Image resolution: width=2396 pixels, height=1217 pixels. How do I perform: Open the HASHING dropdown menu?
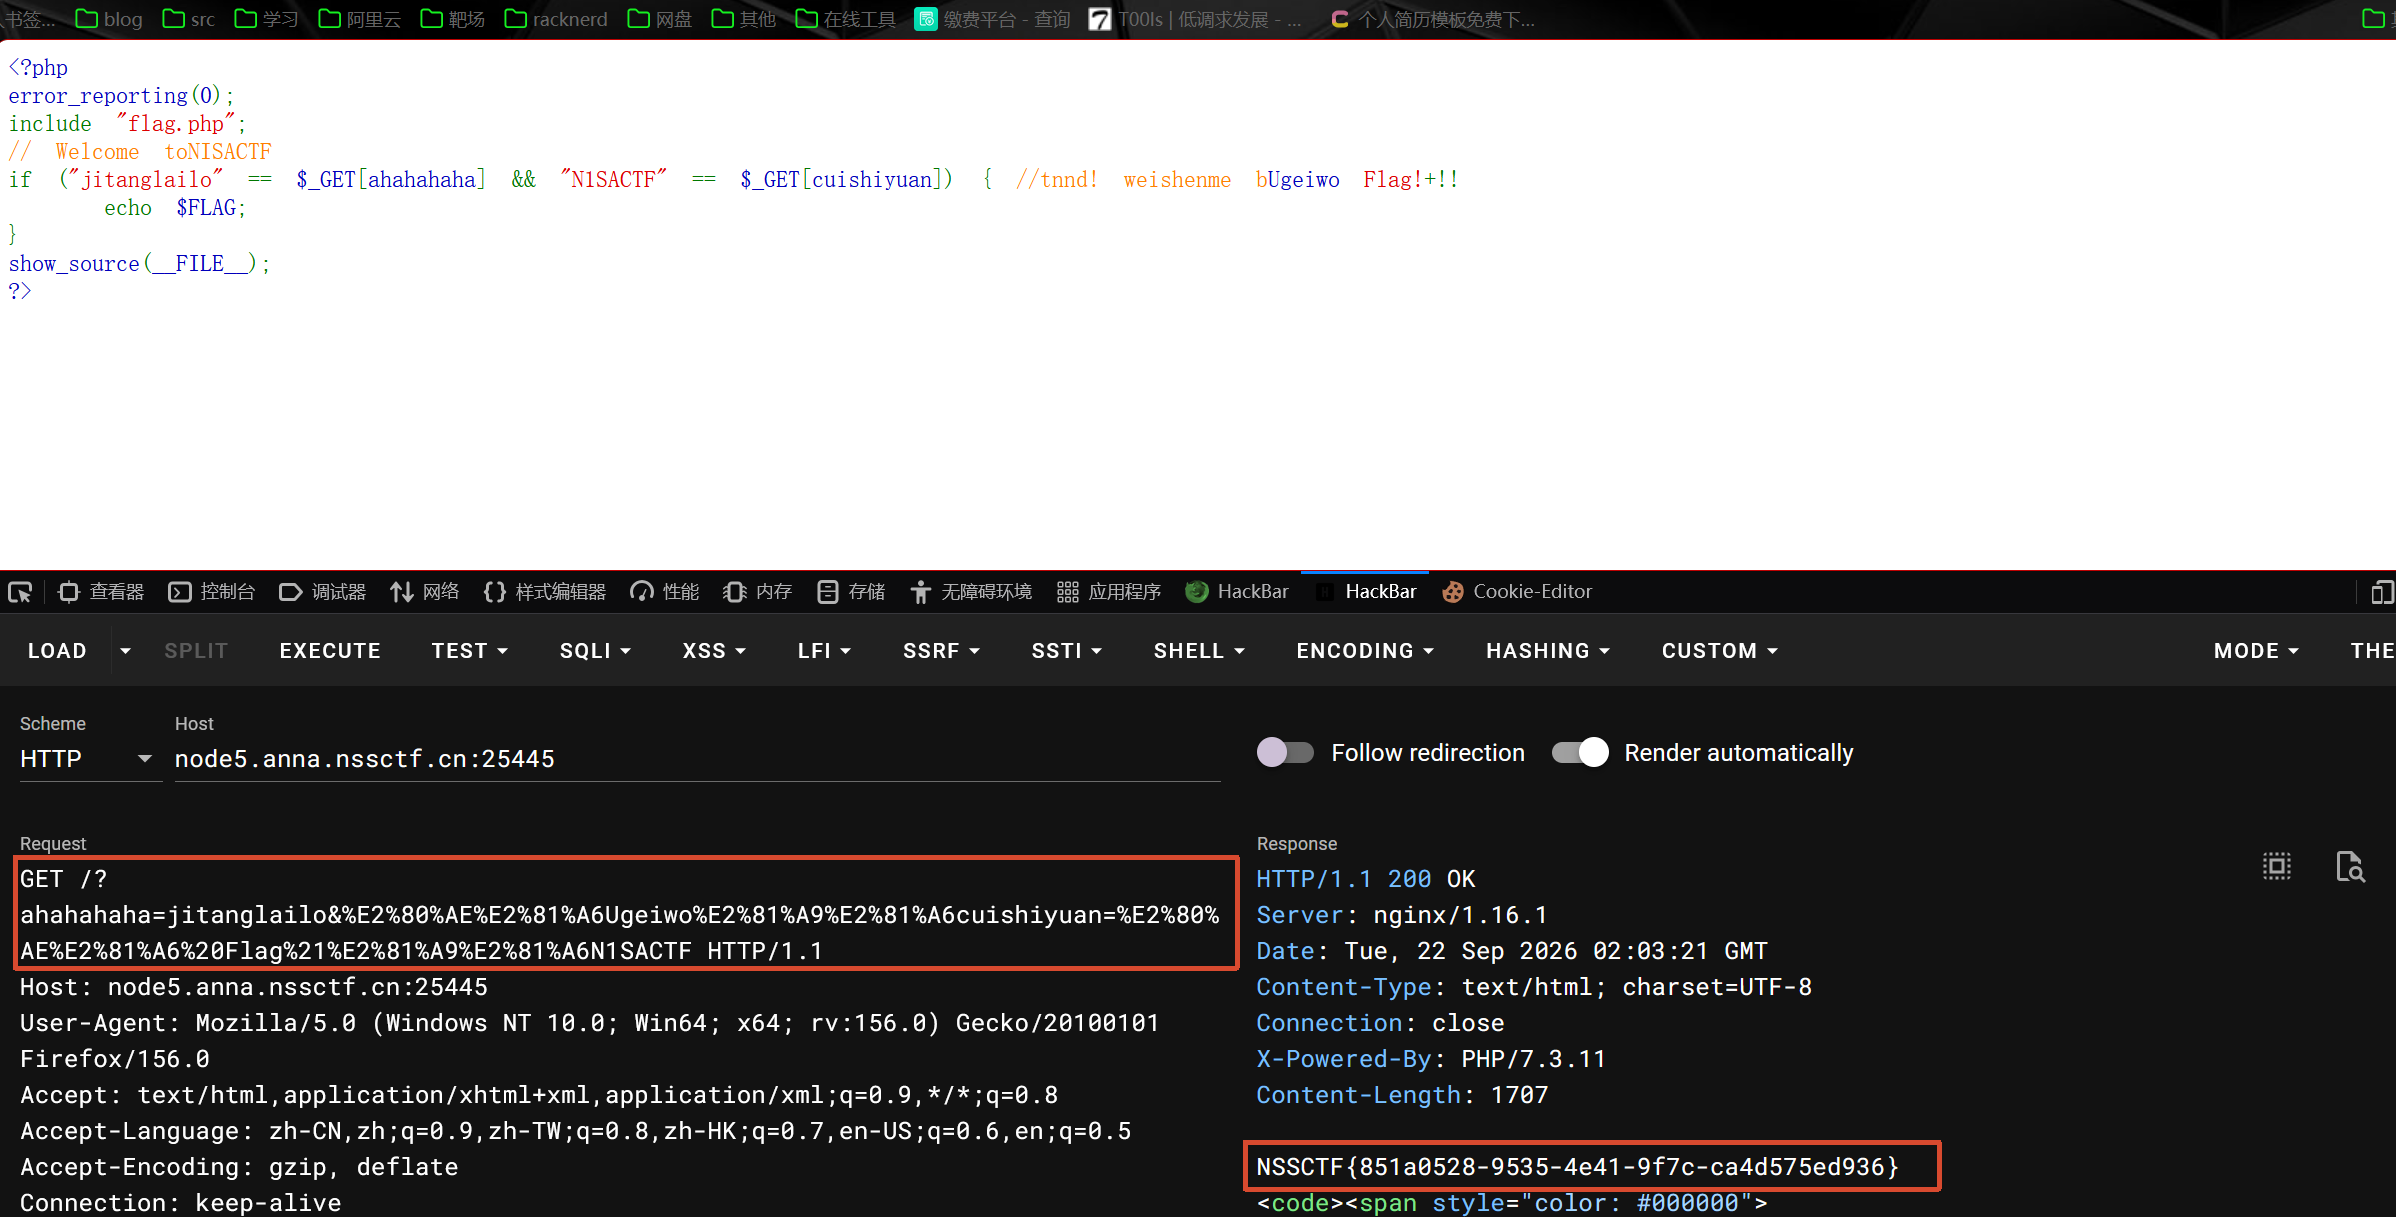[x=1548, y=651]
